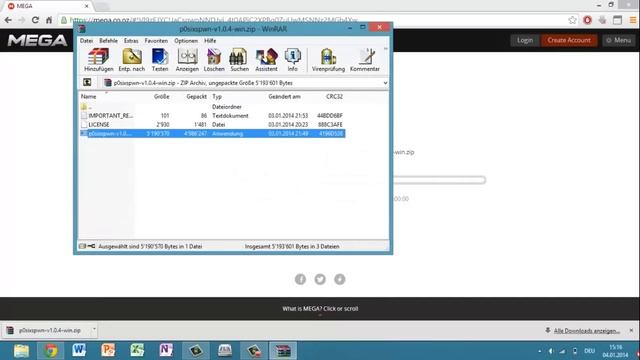Viewport: 640px width, 360px height.
Task: Sort the list by Name column
Action: [89, 97]
